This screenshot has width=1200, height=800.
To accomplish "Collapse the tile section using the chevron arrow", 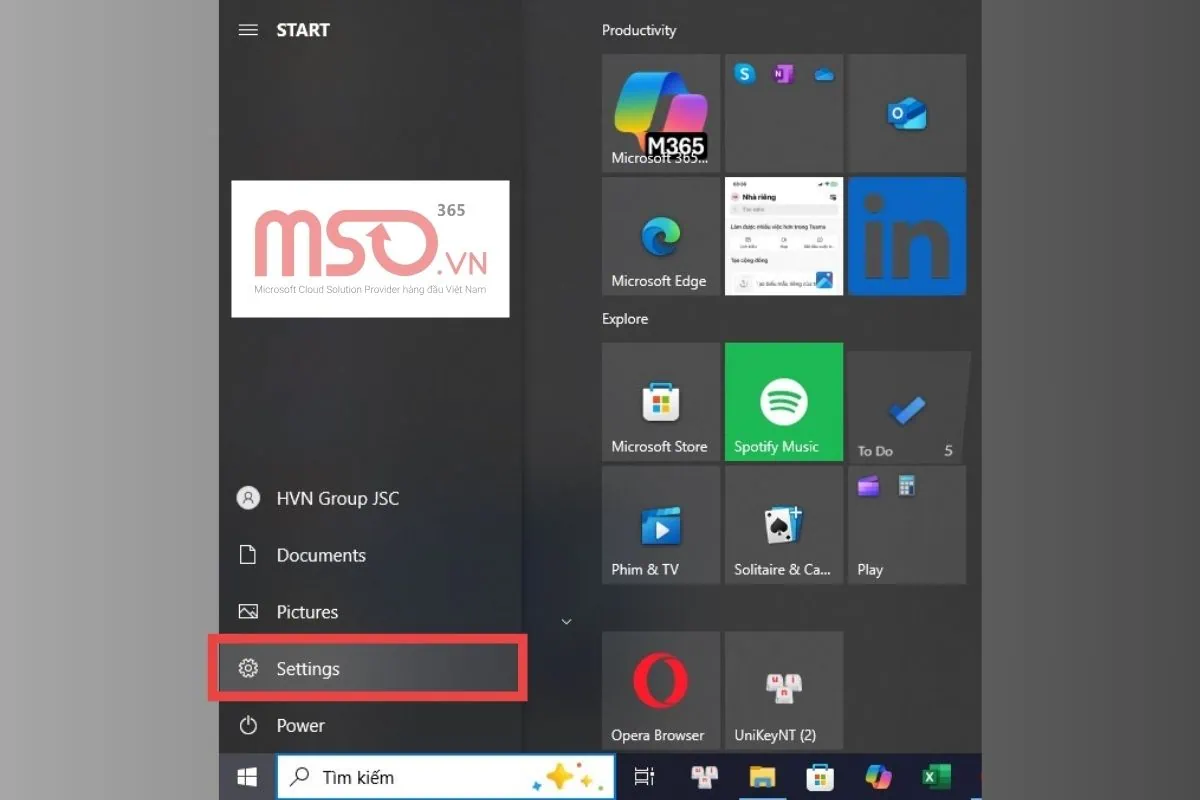I will coord(567,621).
